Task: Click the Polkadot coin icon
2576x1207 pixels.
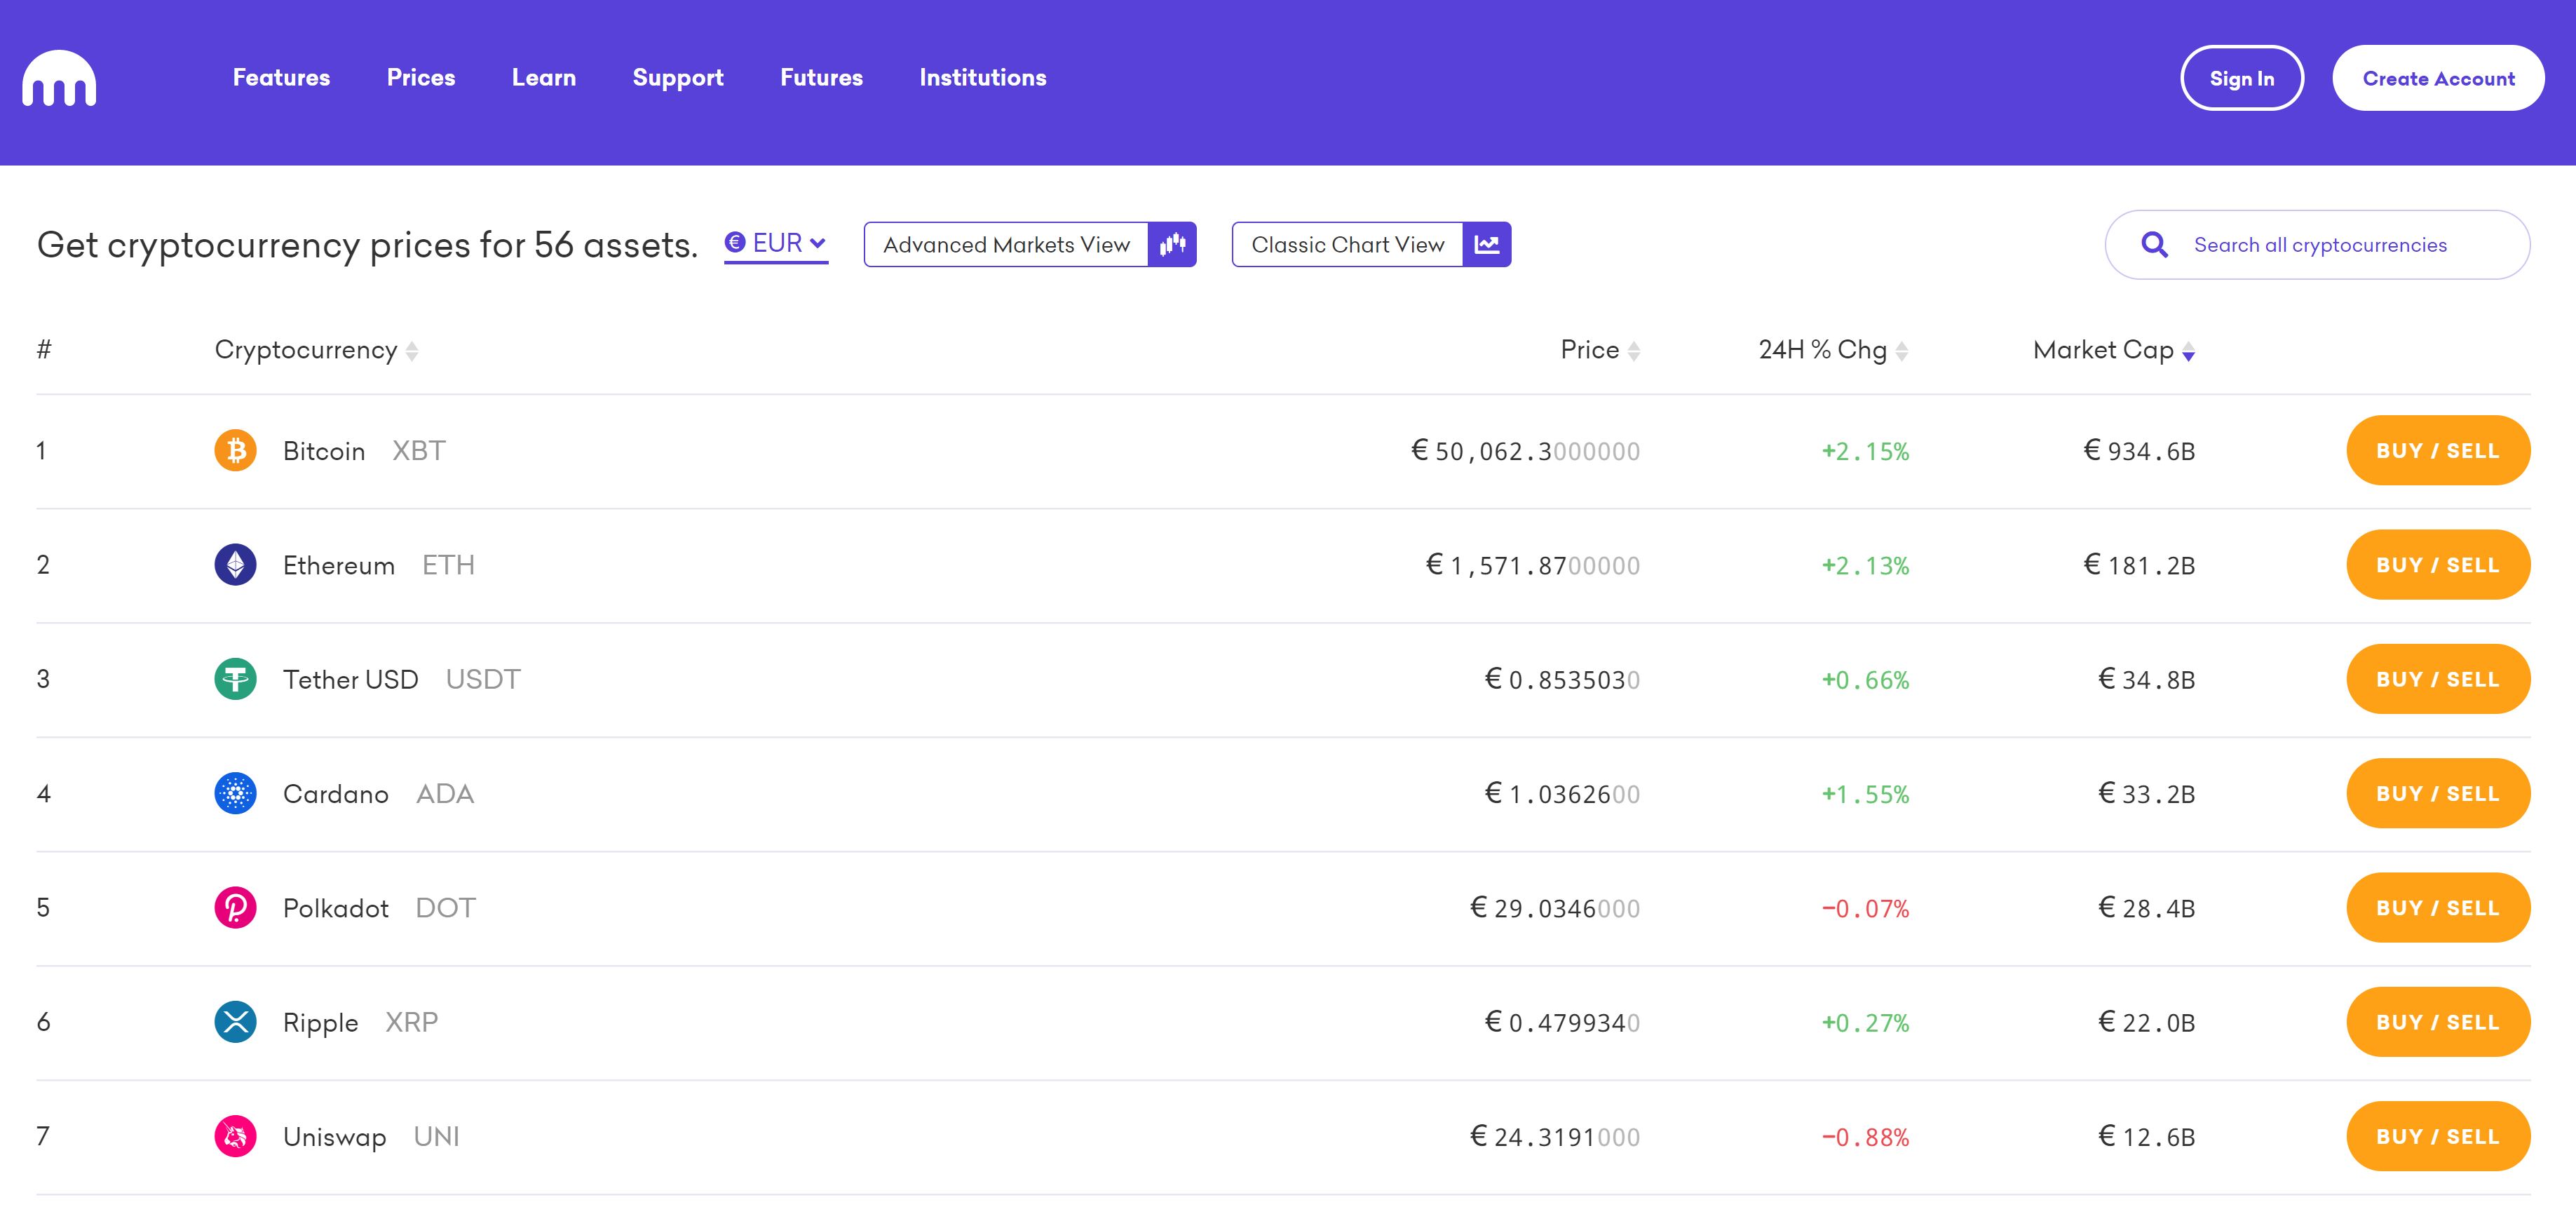Action: coord(235,907)
